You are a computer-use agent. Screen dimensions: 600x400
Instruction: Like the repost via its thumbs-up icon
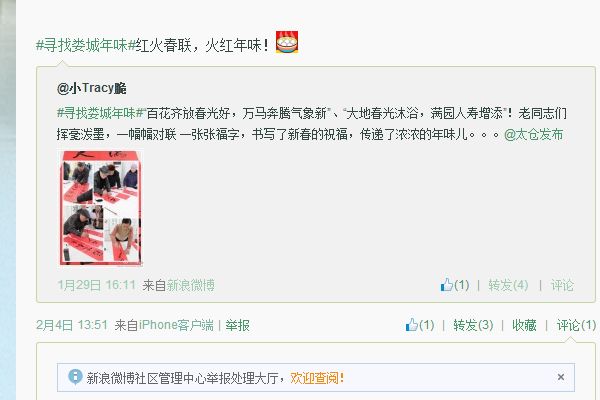pos(412,325)
